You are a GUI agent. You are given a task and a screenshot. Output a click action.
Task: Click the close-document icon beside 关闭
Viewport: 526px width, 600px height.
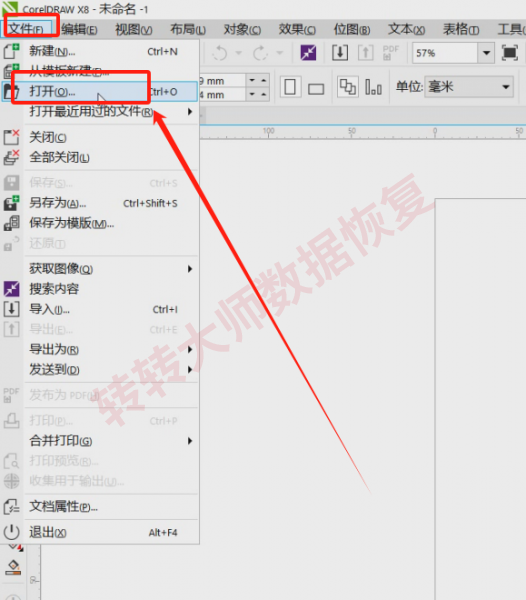[x=11, y=137]
